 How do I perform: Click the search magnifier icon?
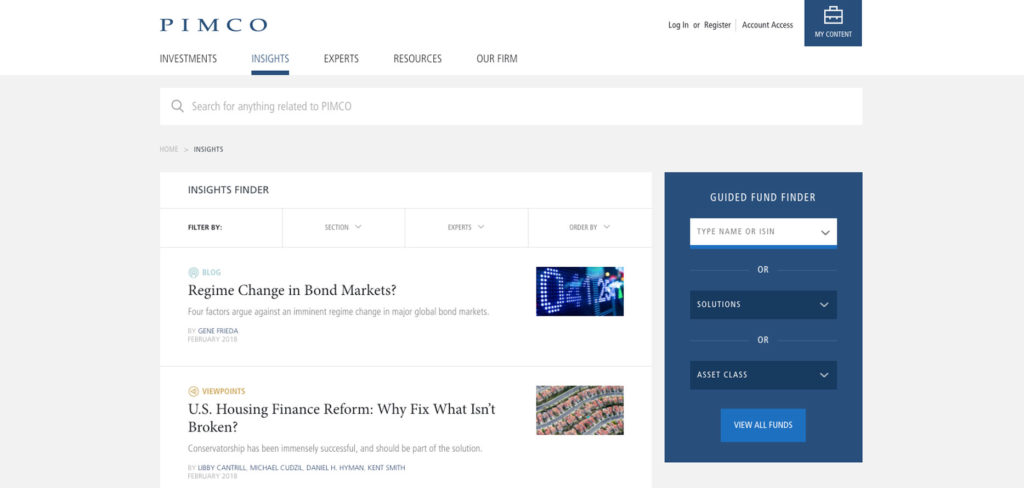[177, 106]
